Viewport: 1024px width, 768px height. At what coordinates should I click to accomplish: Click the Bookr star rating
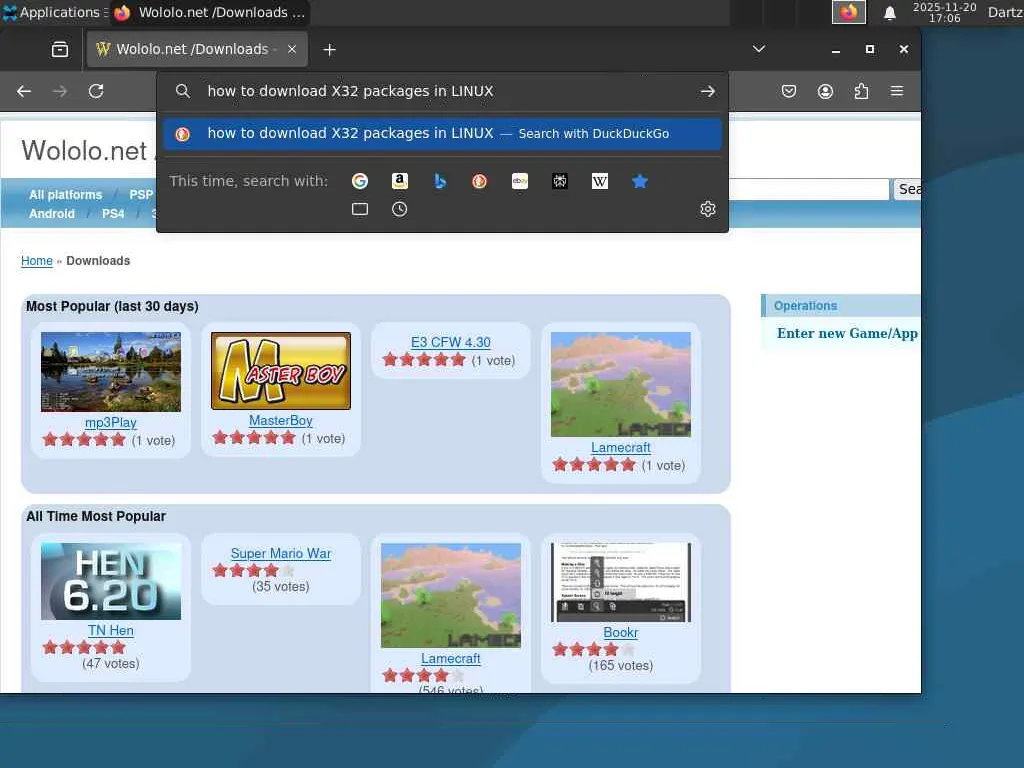(x=593, y=649)
